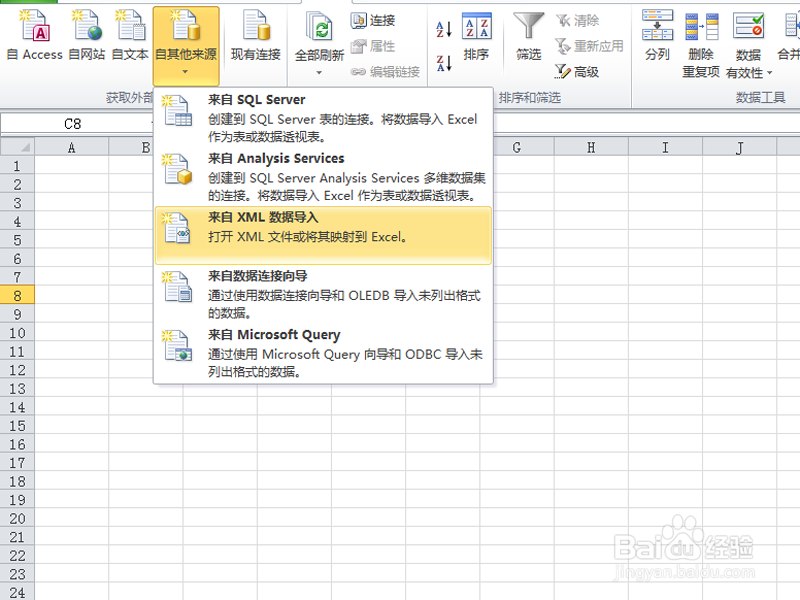This screenshot has height=600, width=800.
Task: Select 来自 XML 数据导入 menu entry
Action: tap(323, 235)
